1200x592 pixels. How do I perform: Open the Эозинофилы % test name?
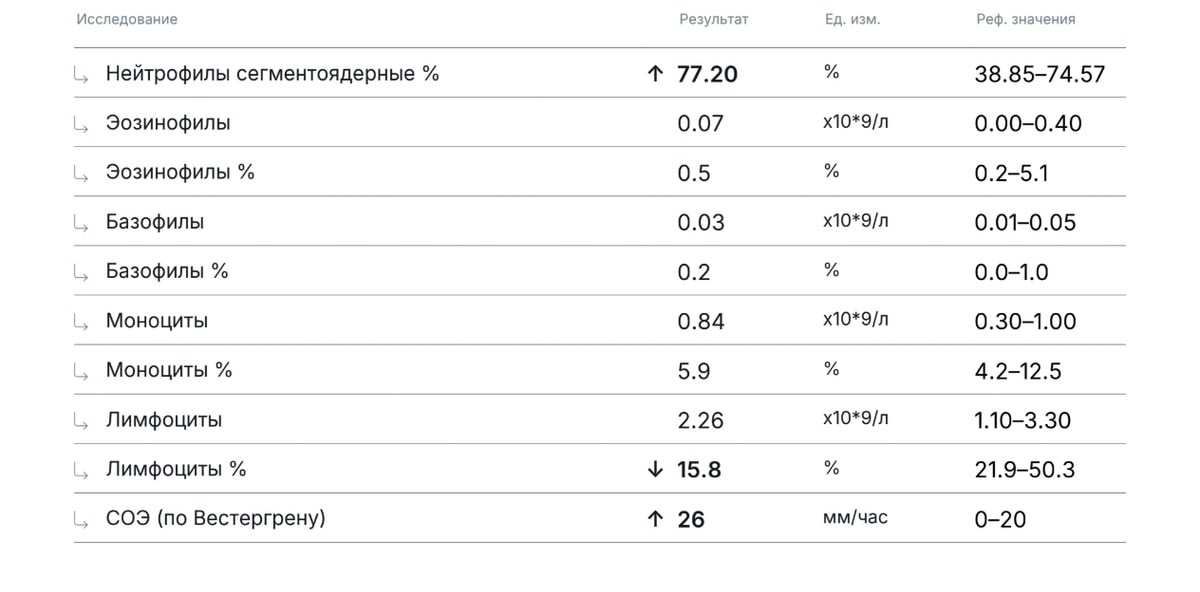pyautogui.click(x=180, y=172)
